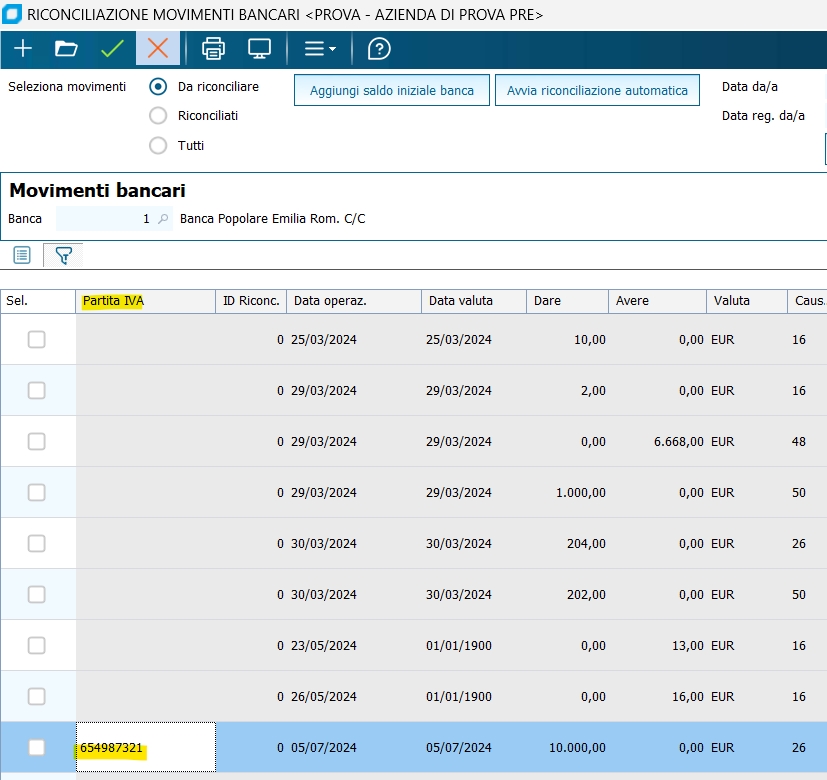
Task: Open the folder icon in toolbar
Action: coord(66,48)
